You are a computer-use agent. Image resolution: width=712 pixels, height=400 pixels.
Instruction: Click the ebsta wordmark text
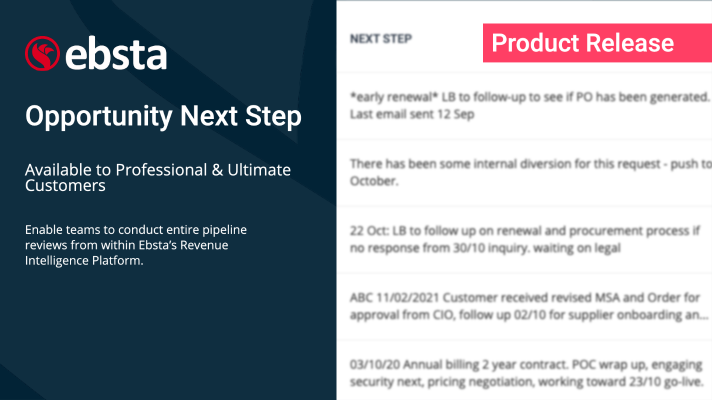click(115, 53)
